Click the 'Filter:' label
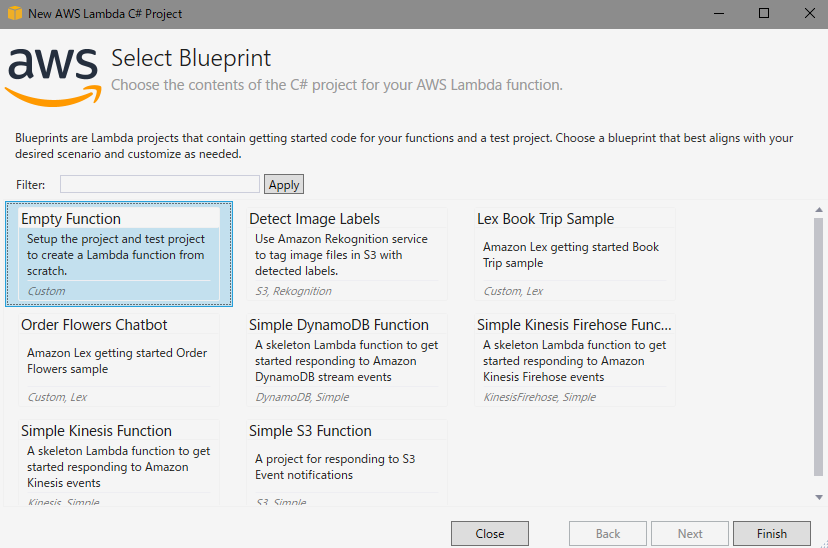Image resolution: width=828 pixels, height=548 pixels. [x=31, y=185]
